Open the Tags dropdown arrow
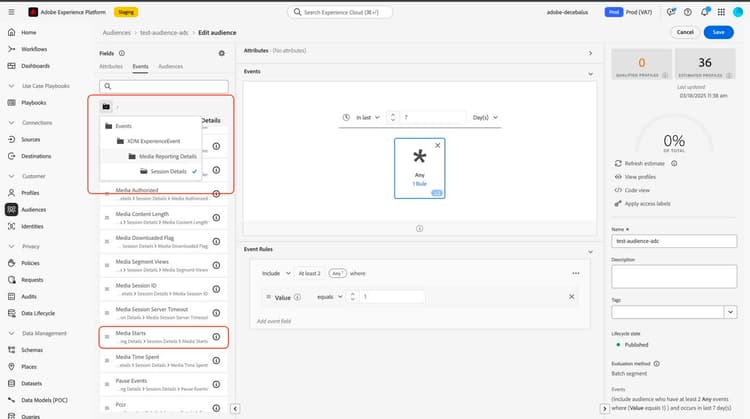Screen dimensions: 750x419 pos(730,312)
